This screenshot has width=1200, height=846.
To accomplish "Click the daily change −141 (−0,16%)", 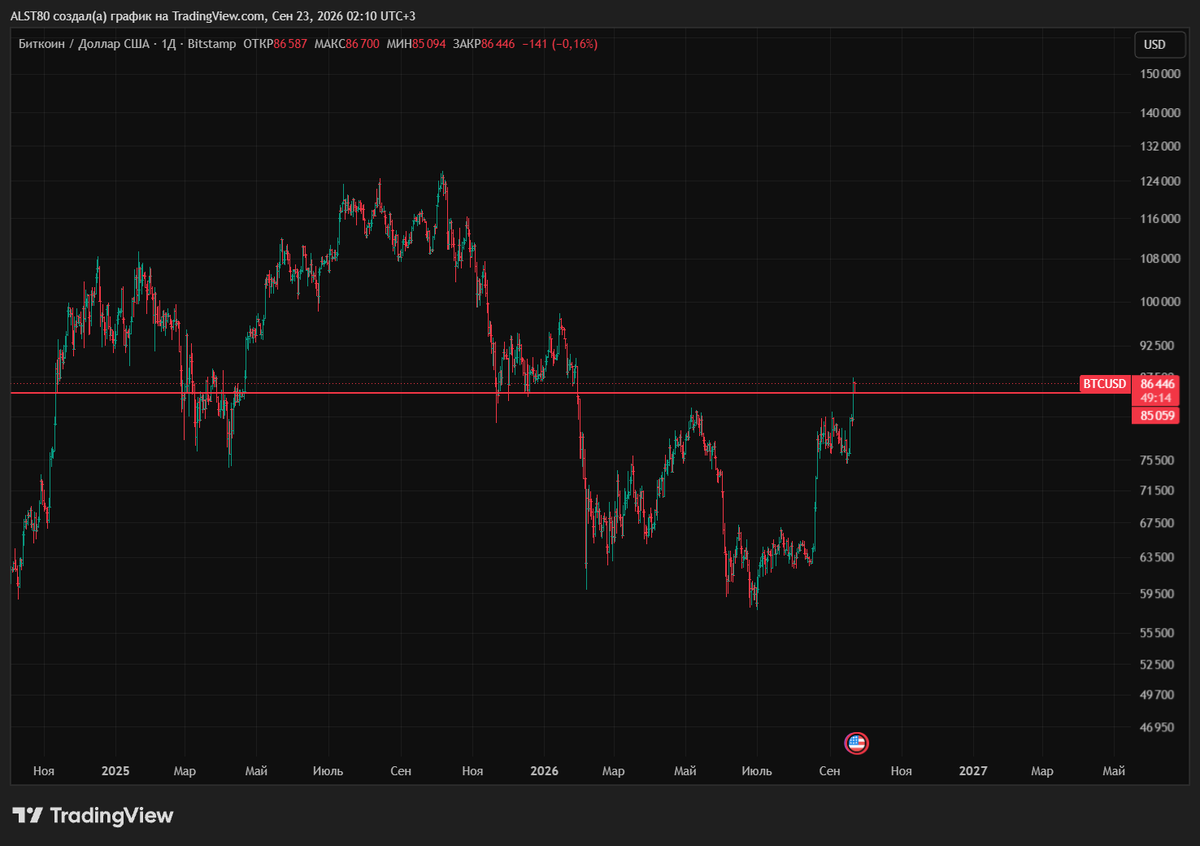I will 561,44.
